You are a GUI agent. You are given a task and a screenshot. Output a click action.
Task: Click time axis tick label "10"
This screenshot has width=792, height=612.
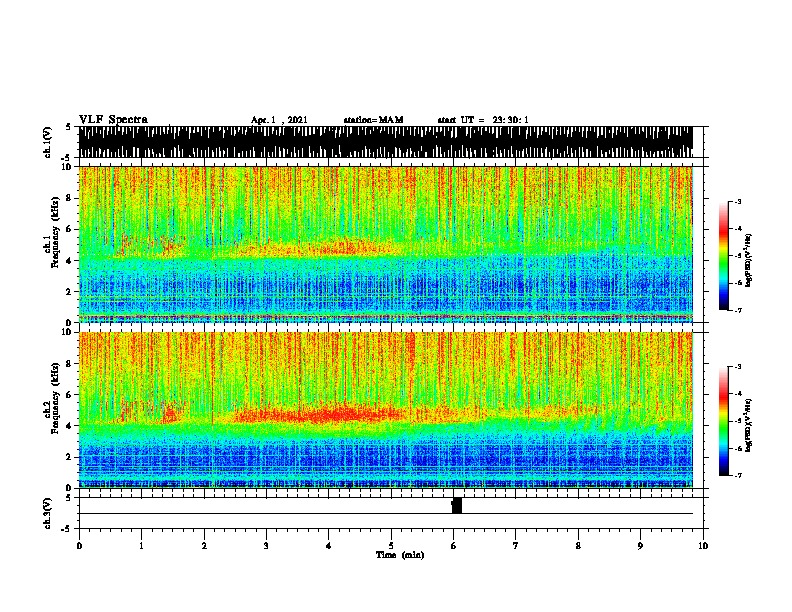pyautogui.click(x=703, y=546)
